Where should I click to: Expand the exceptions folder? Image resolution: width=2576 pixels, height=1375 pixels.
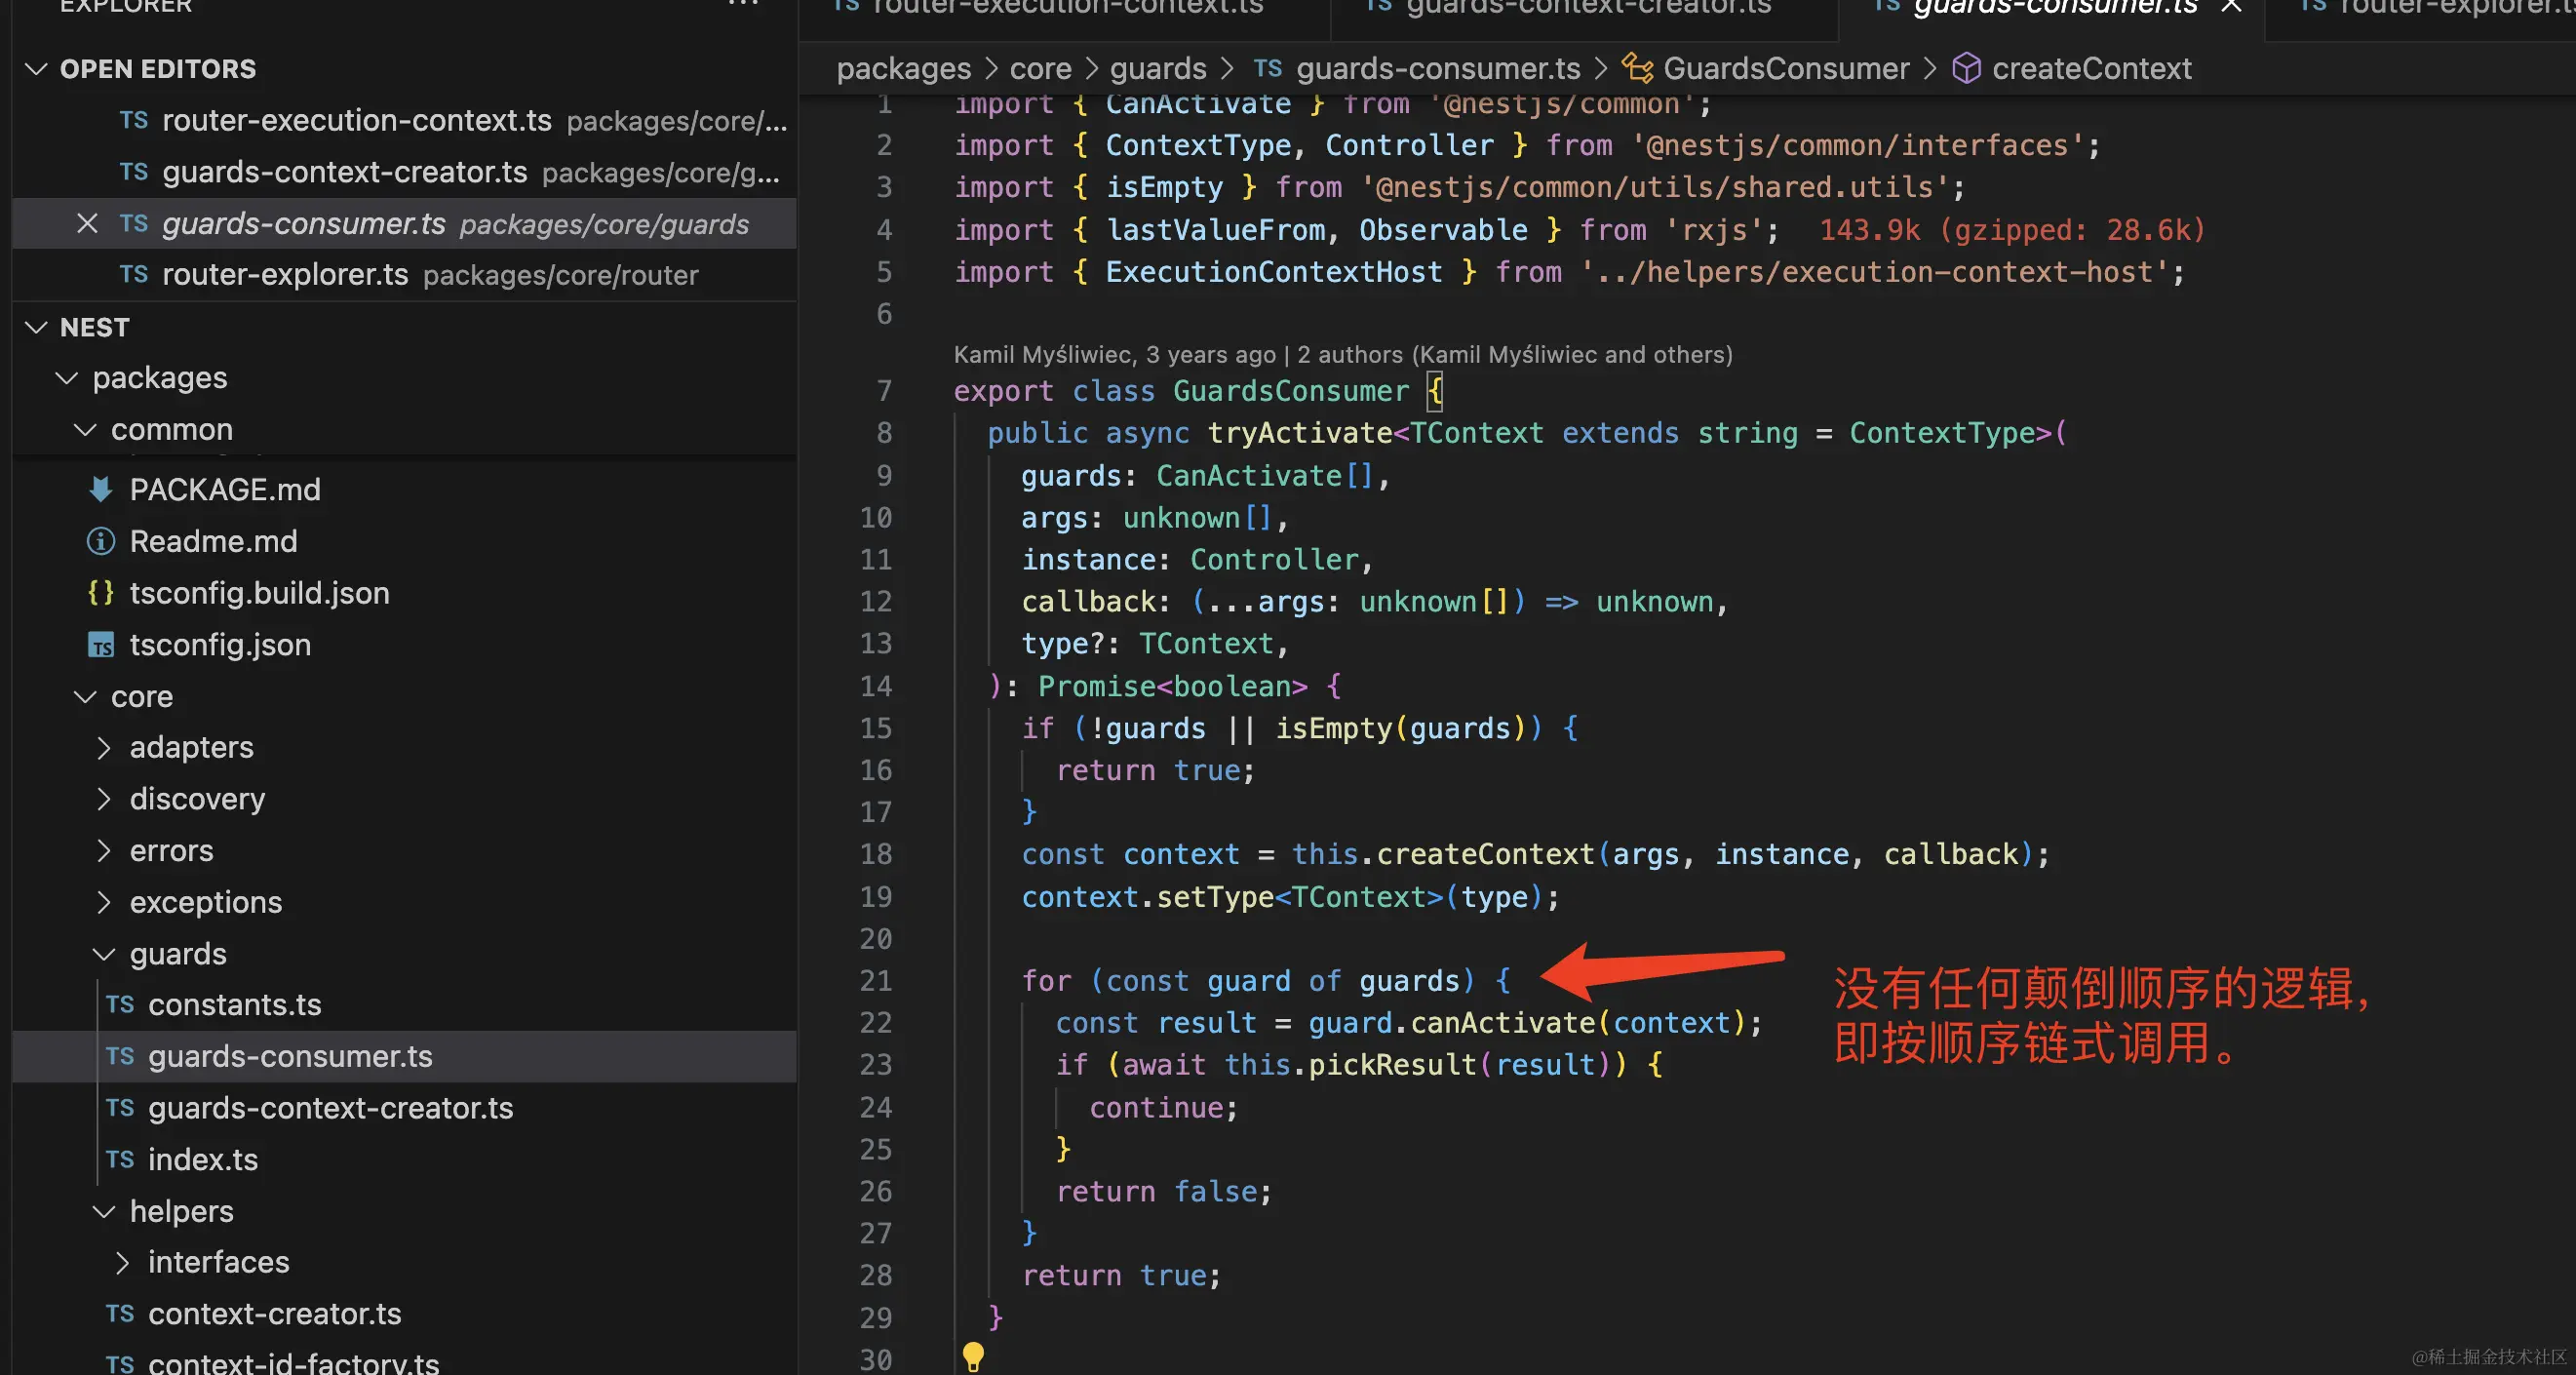pos(104,903)
